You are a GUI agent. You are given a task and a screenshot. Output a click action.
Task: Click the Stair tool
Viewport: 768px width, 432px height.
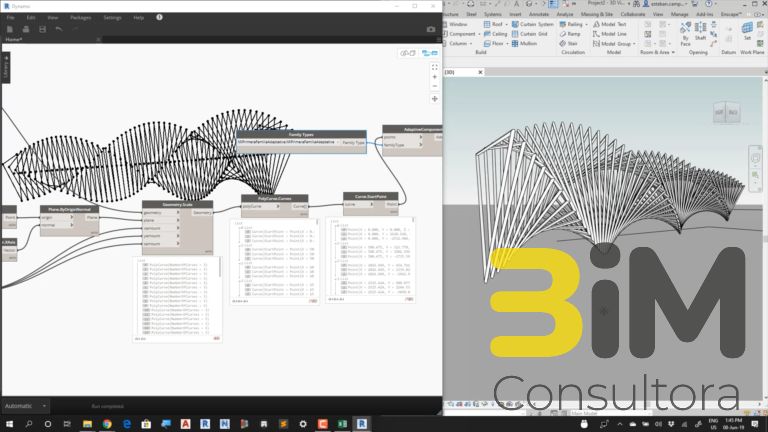[569, 44]
